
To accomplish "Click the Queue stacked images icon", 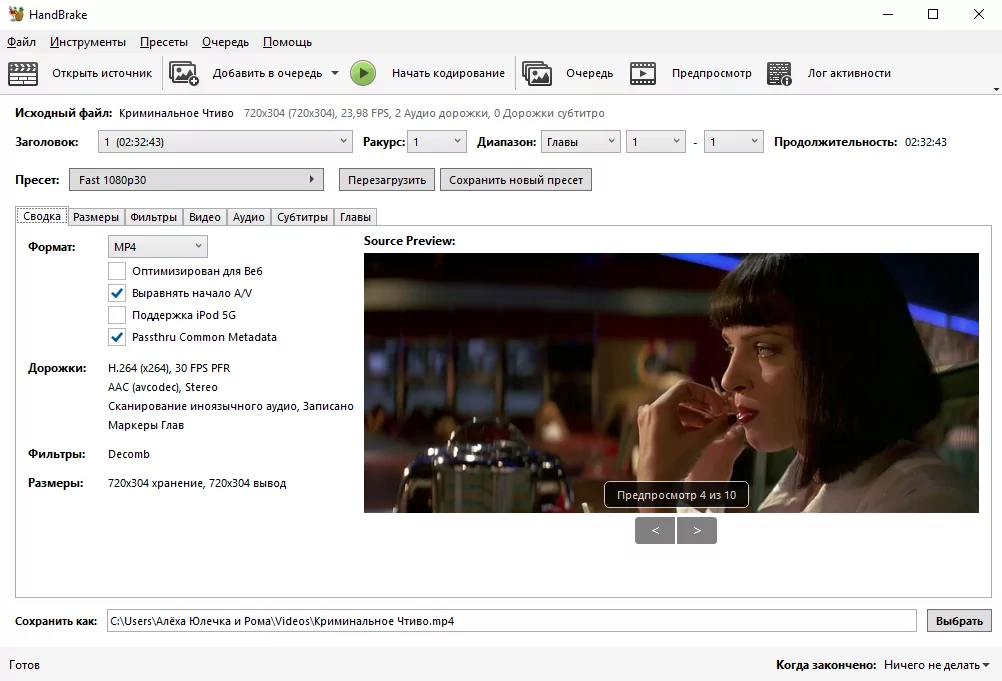I will pos(537,73).
